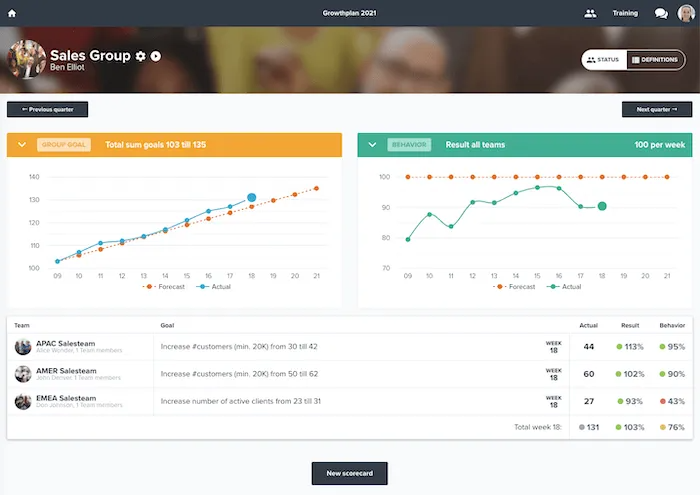Viewport: 700px width, 495px height.
Task: Open Sales Group settings gear
Action: point(141,55)
